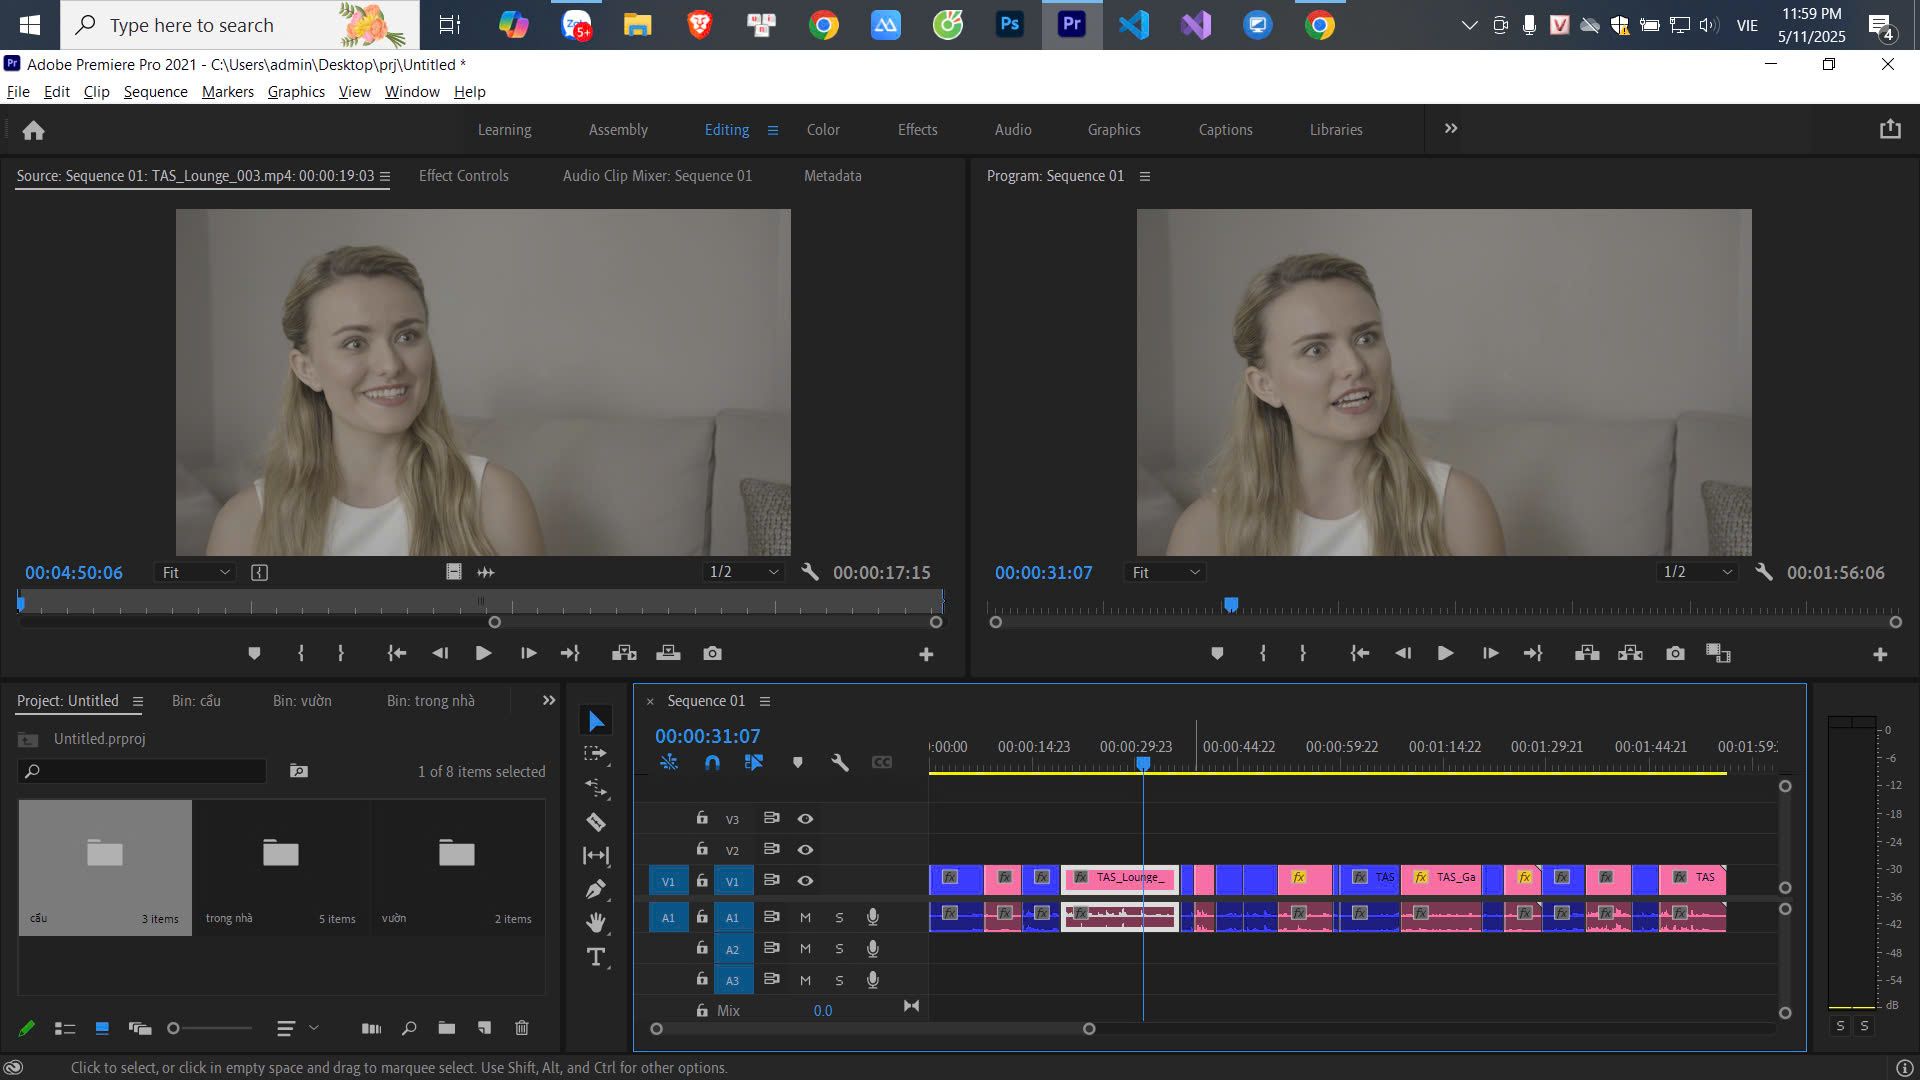Screen dimensions: 1920x1080
Task: Select the trong nhà bin thumbnail
Action: (281, 867)
